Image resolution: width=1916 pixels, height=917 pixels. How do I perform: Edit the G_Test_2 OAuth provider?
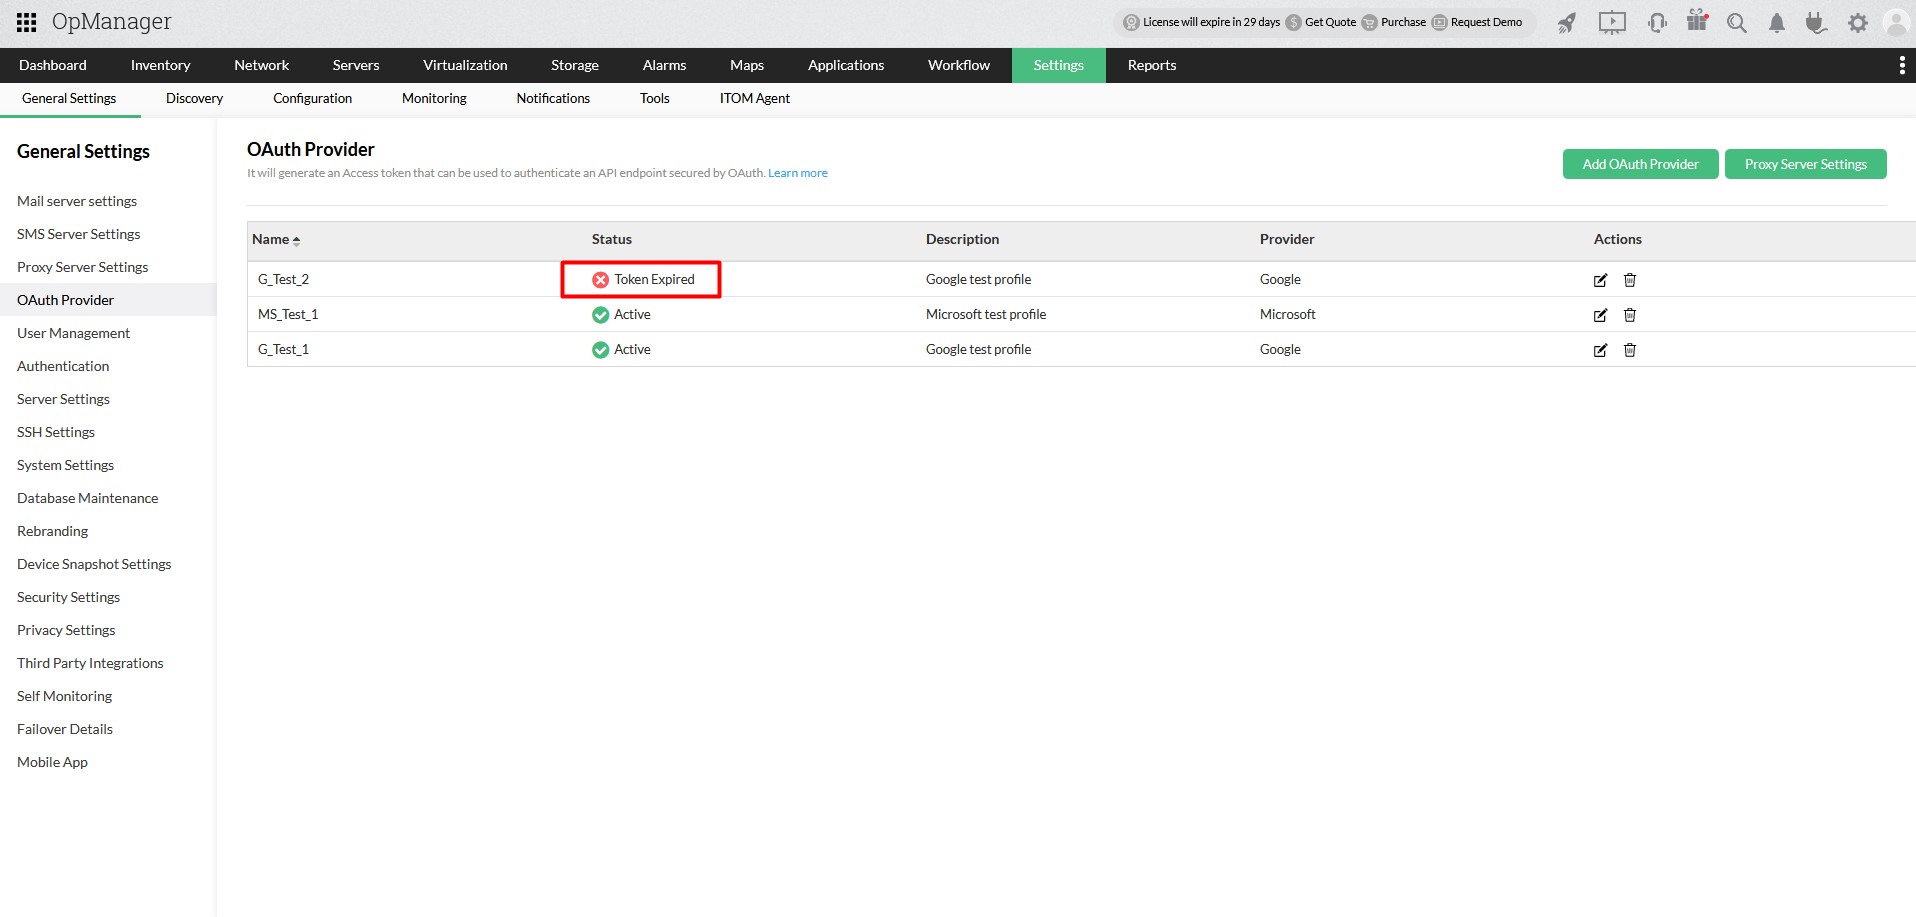coord(1600,280)
